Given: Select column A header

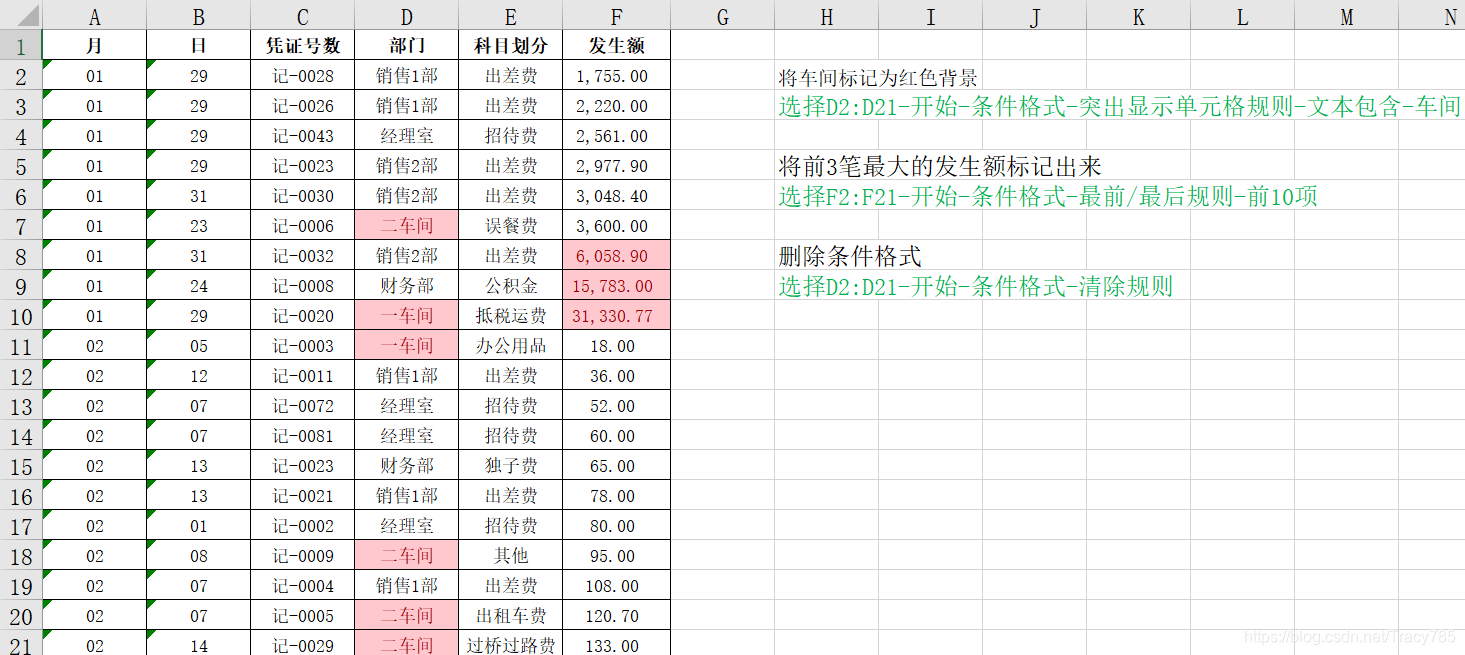Looking at the screenshot, I should click(x=94, y=16).
